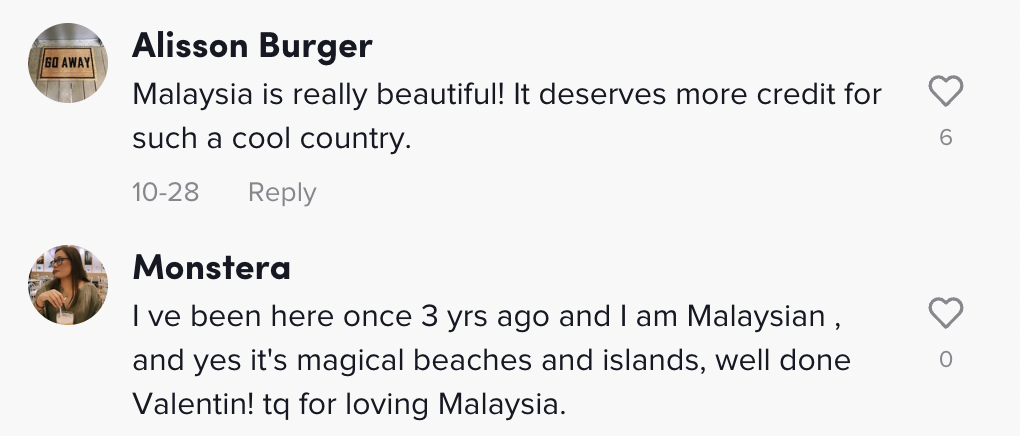Click the like count 6
The width and height of the screenshot is (1020, 436).
tap(945, 138)
